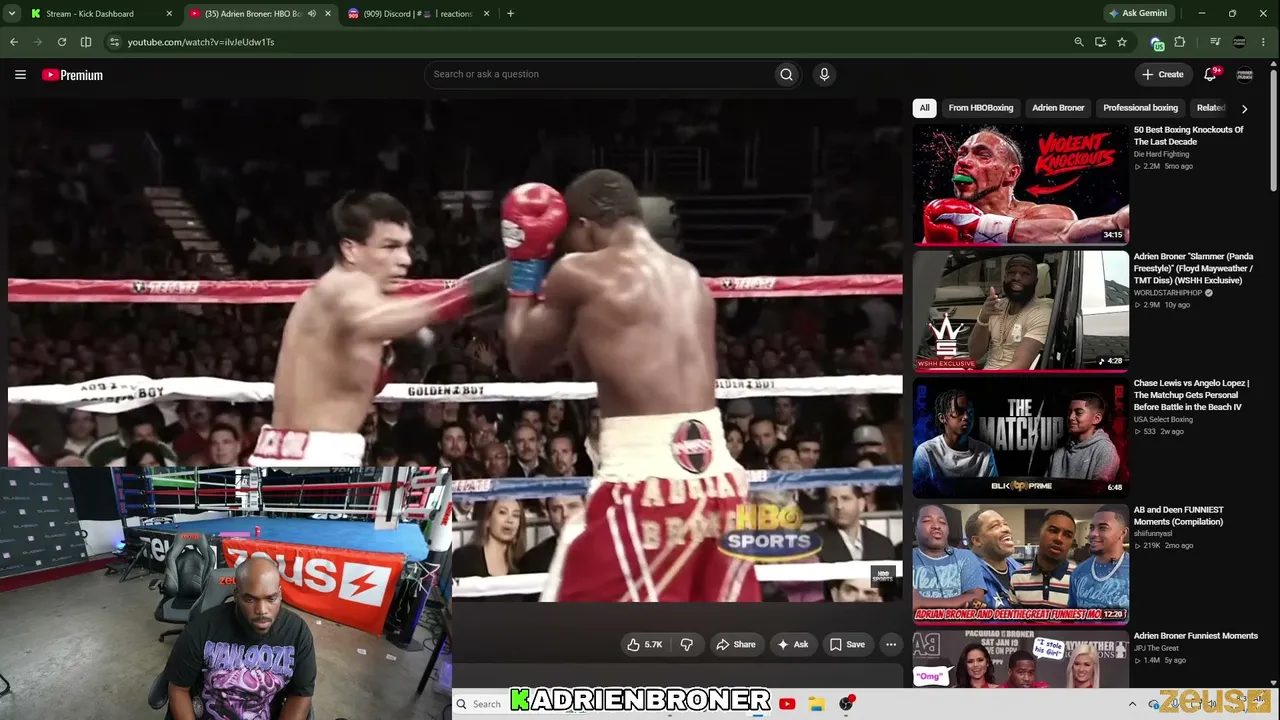Click the search magnifier button on YouTube
Image resolution: width=1280 pixels, height=720 pixels.
786,74
